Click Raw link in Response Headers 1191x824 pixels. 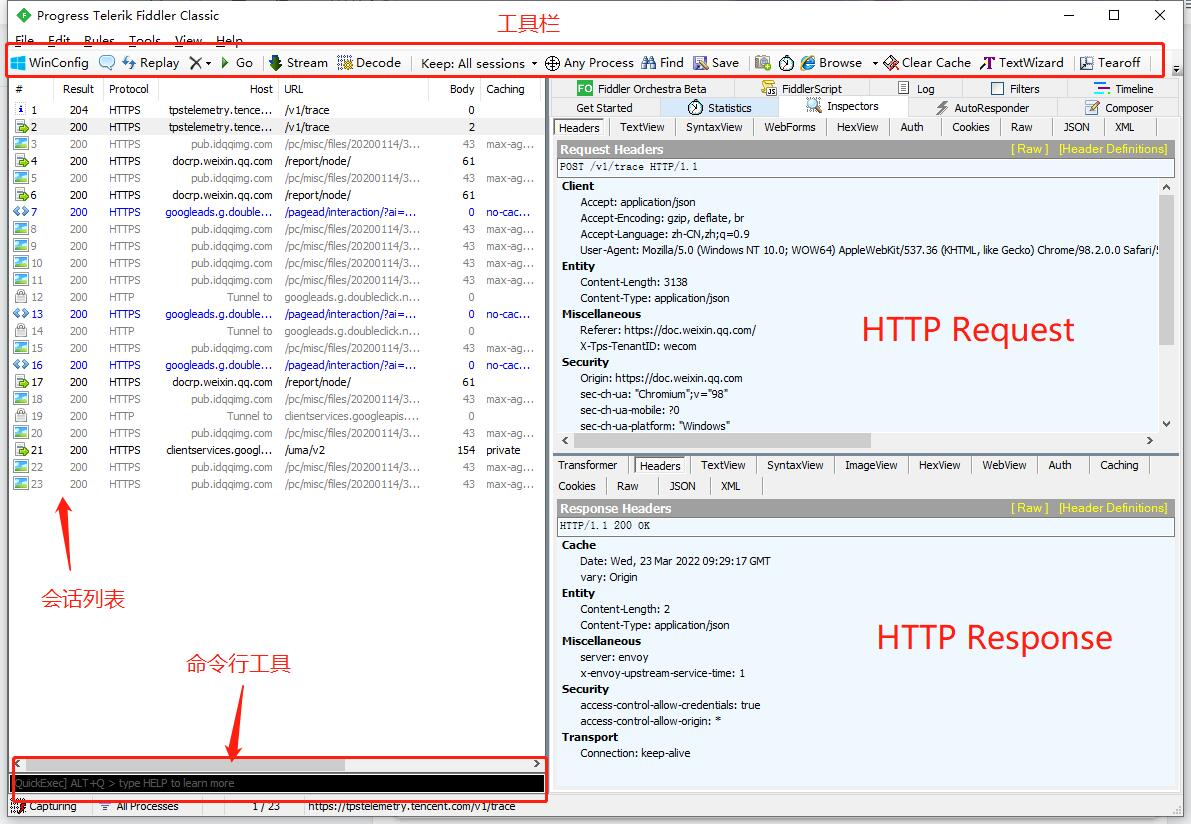click(1029, 508)
